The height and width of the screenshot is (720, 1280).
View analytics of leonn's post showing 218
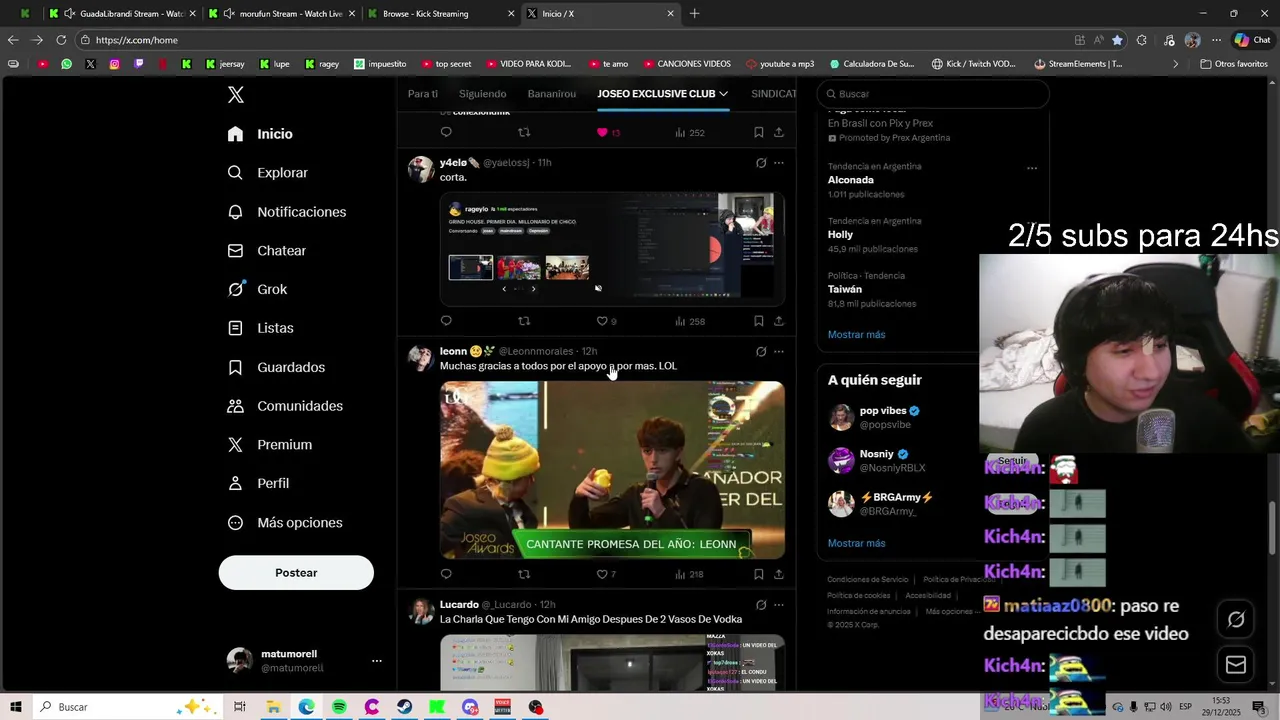click(690, 574)
